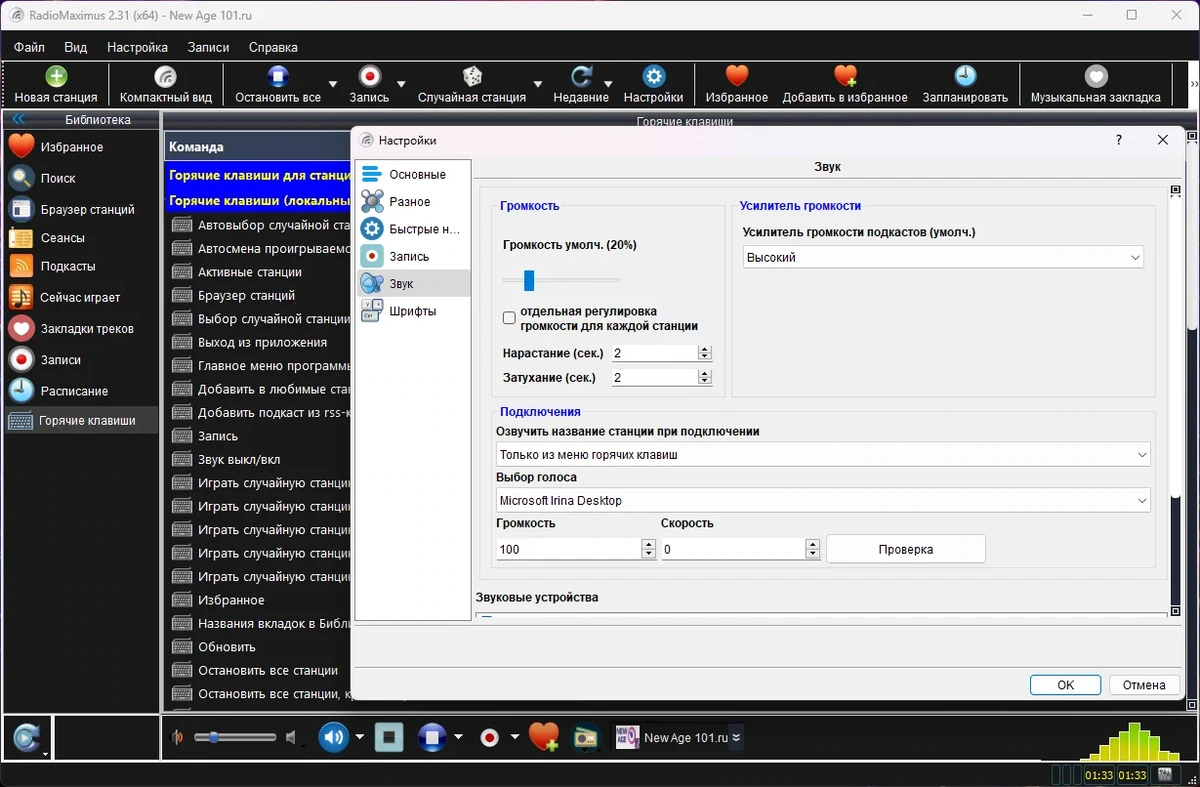The height and width of the screenshot is (787, 1200).
Task: Mute sound with the bottom speaker button
Action: point(333,738)
